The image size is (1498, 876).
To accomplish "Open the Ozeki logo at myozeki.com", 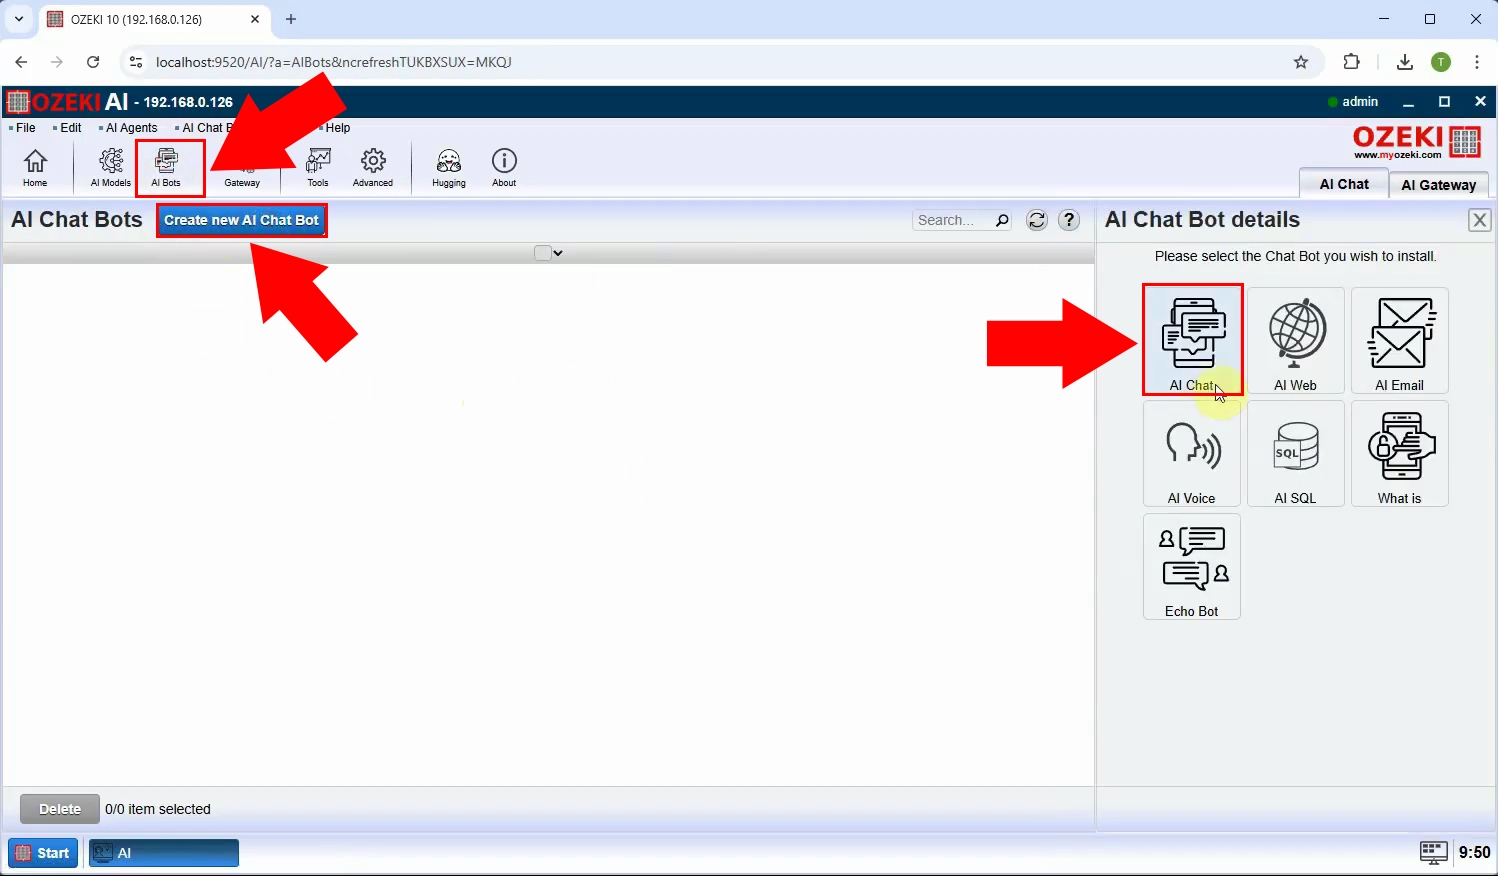I will pos(1416,142).
